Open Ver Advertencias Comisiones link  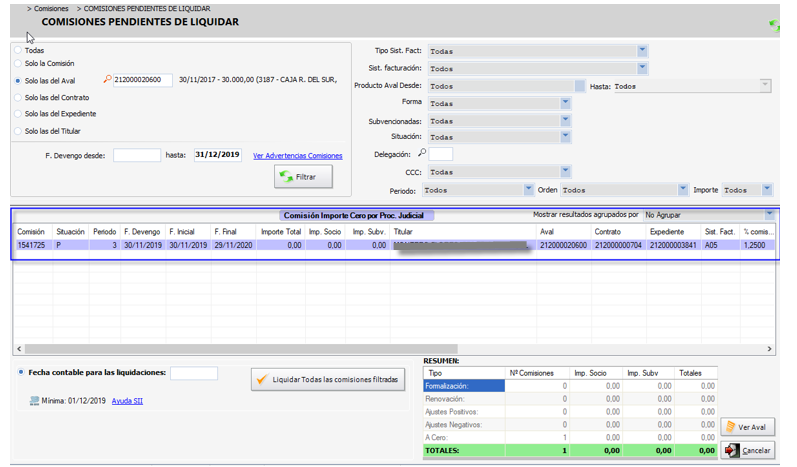[298, 155]
